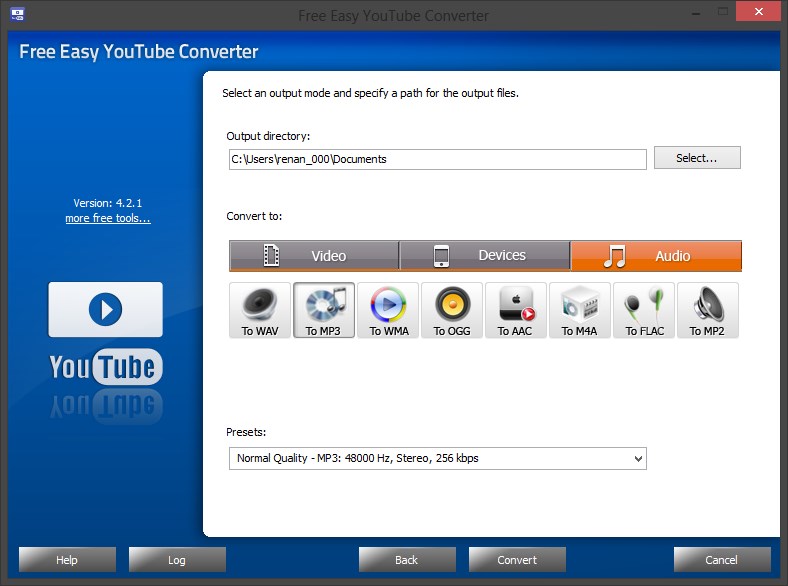
Task: Open the Log button
Action: pos(177,559)
